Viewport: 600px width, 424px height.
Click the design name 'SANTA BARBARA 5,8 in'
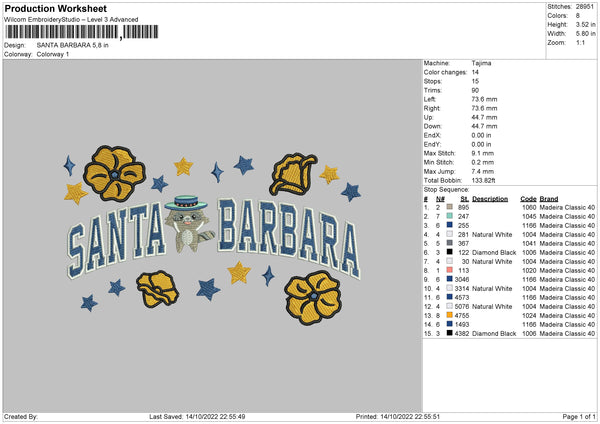pos(72,45)
